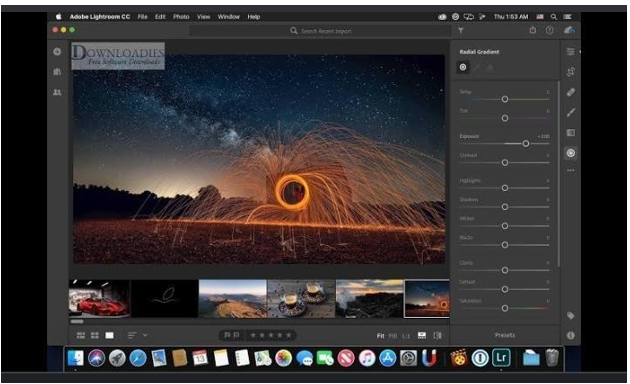Flag photo as picked

click(x=227, y=335)
